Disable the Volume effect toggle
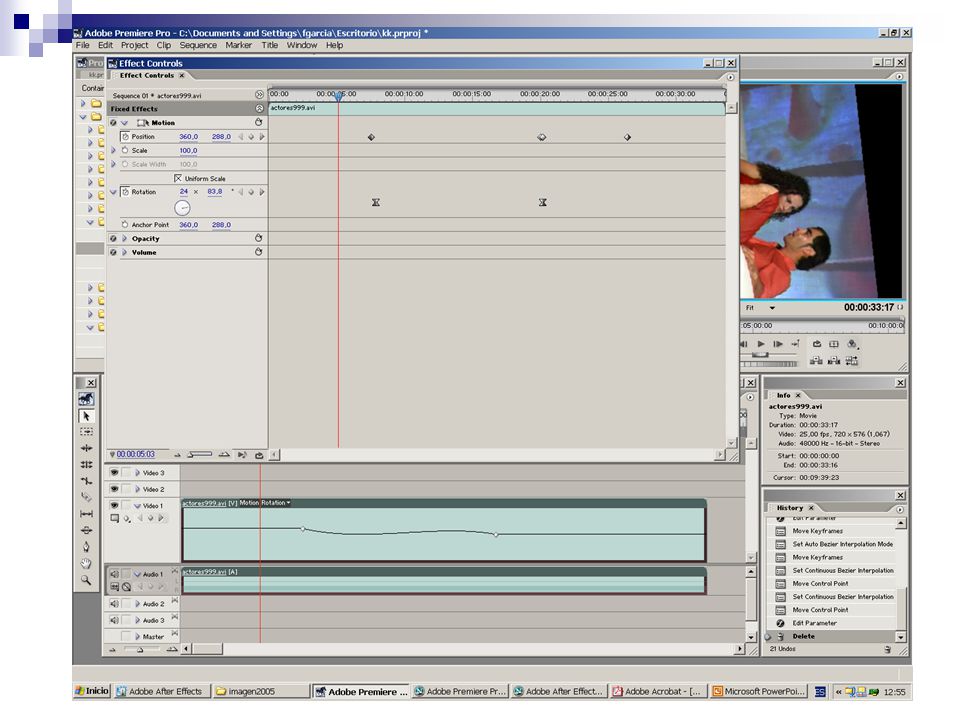960x720 pixels. click(x=113, y=252)
